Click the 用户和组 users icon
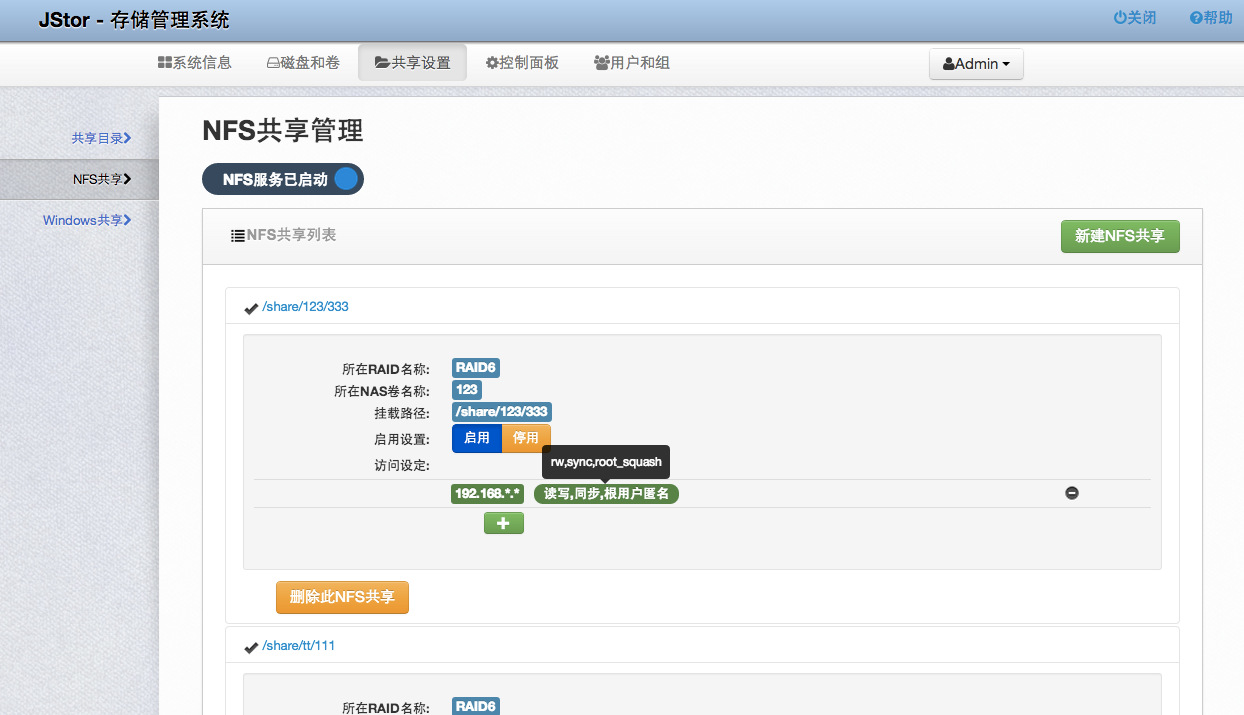1244x715 pixels. [x=601, y=62]
